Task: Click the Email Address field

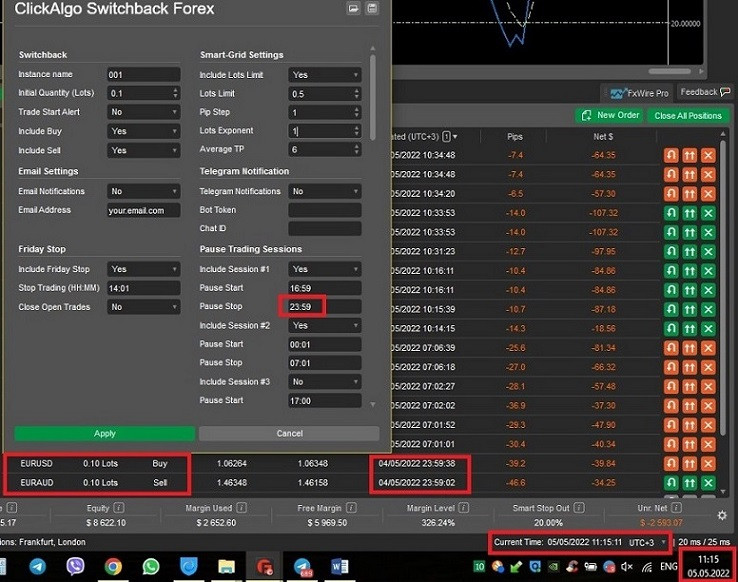Action: click(x=144, y=210)
